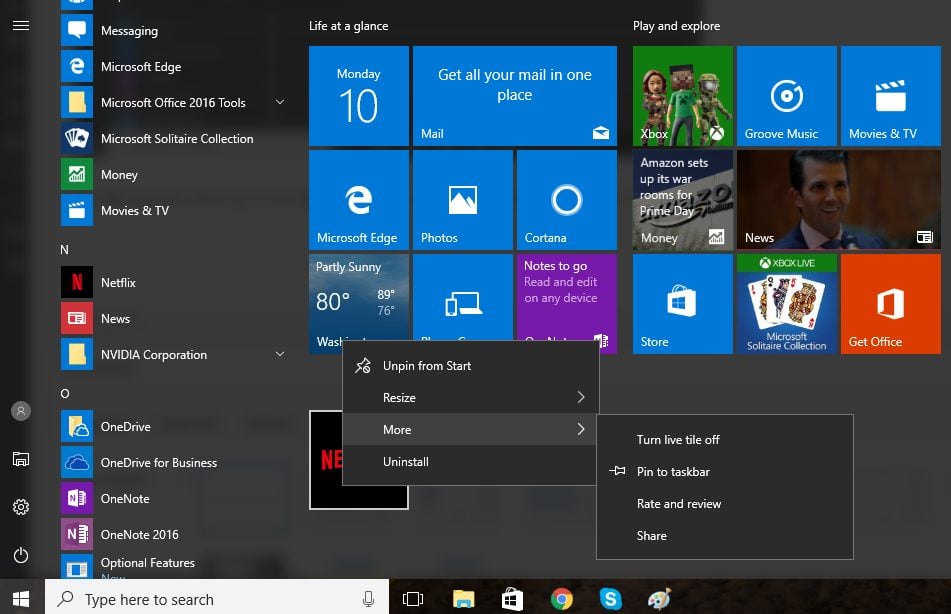Launch Netflix from the app list
The image size is (951, 614).
(x=173, y=283)
